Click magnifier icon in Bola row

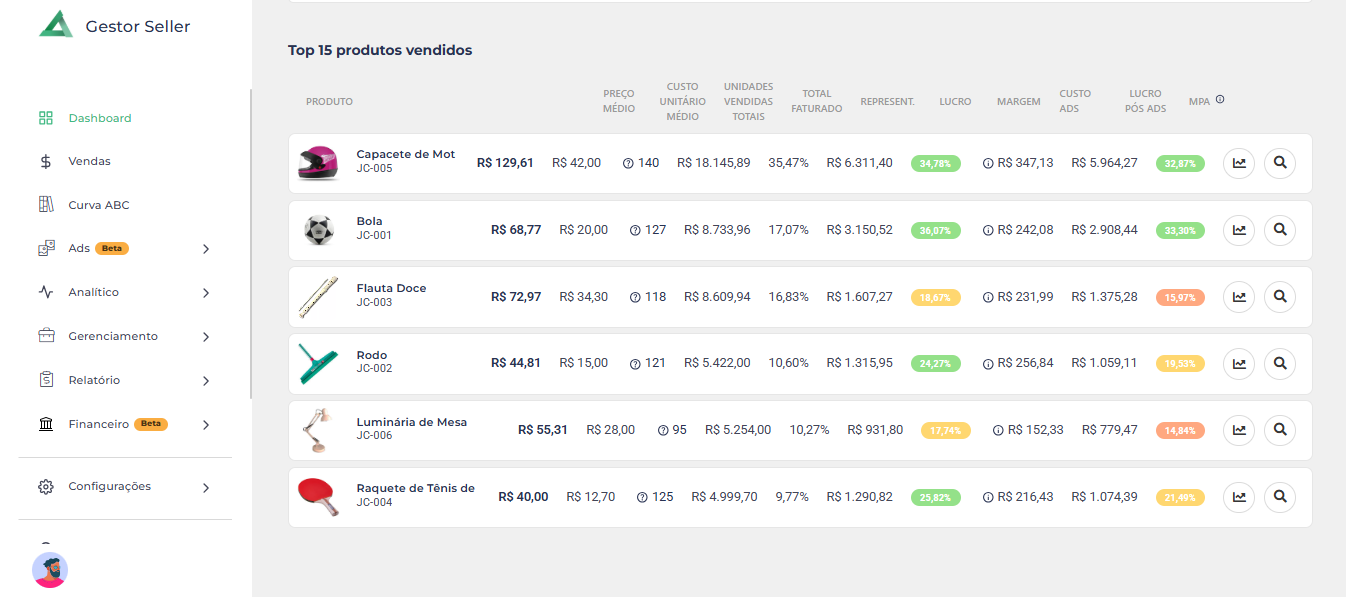(x=1279, y=230)
